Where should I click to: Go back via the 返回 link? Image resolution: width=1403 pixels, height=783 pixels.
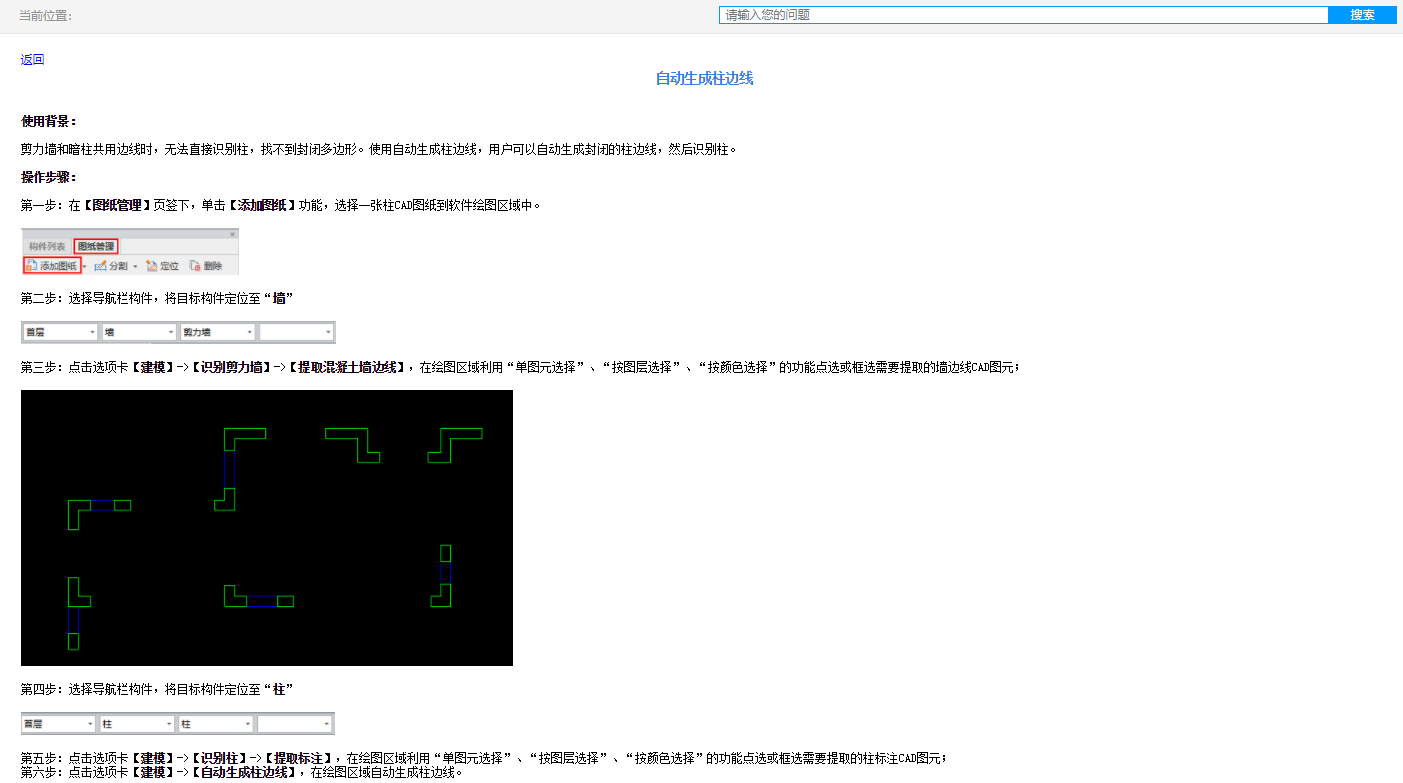click(x=32, y=59)
